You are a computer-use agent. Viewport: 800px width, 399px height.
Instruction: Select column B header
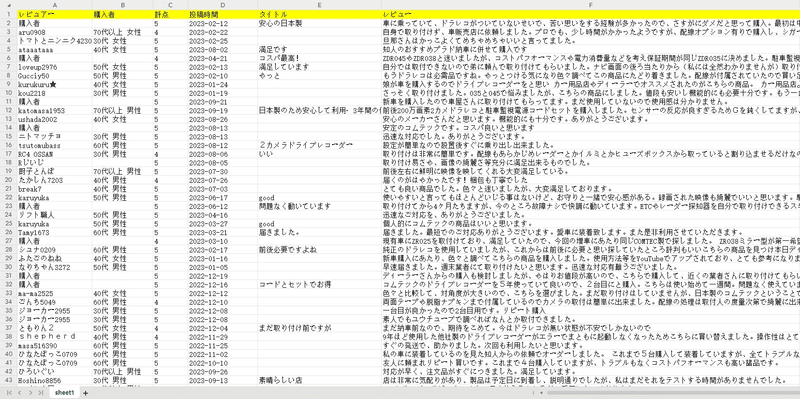[x=122, y=5]
